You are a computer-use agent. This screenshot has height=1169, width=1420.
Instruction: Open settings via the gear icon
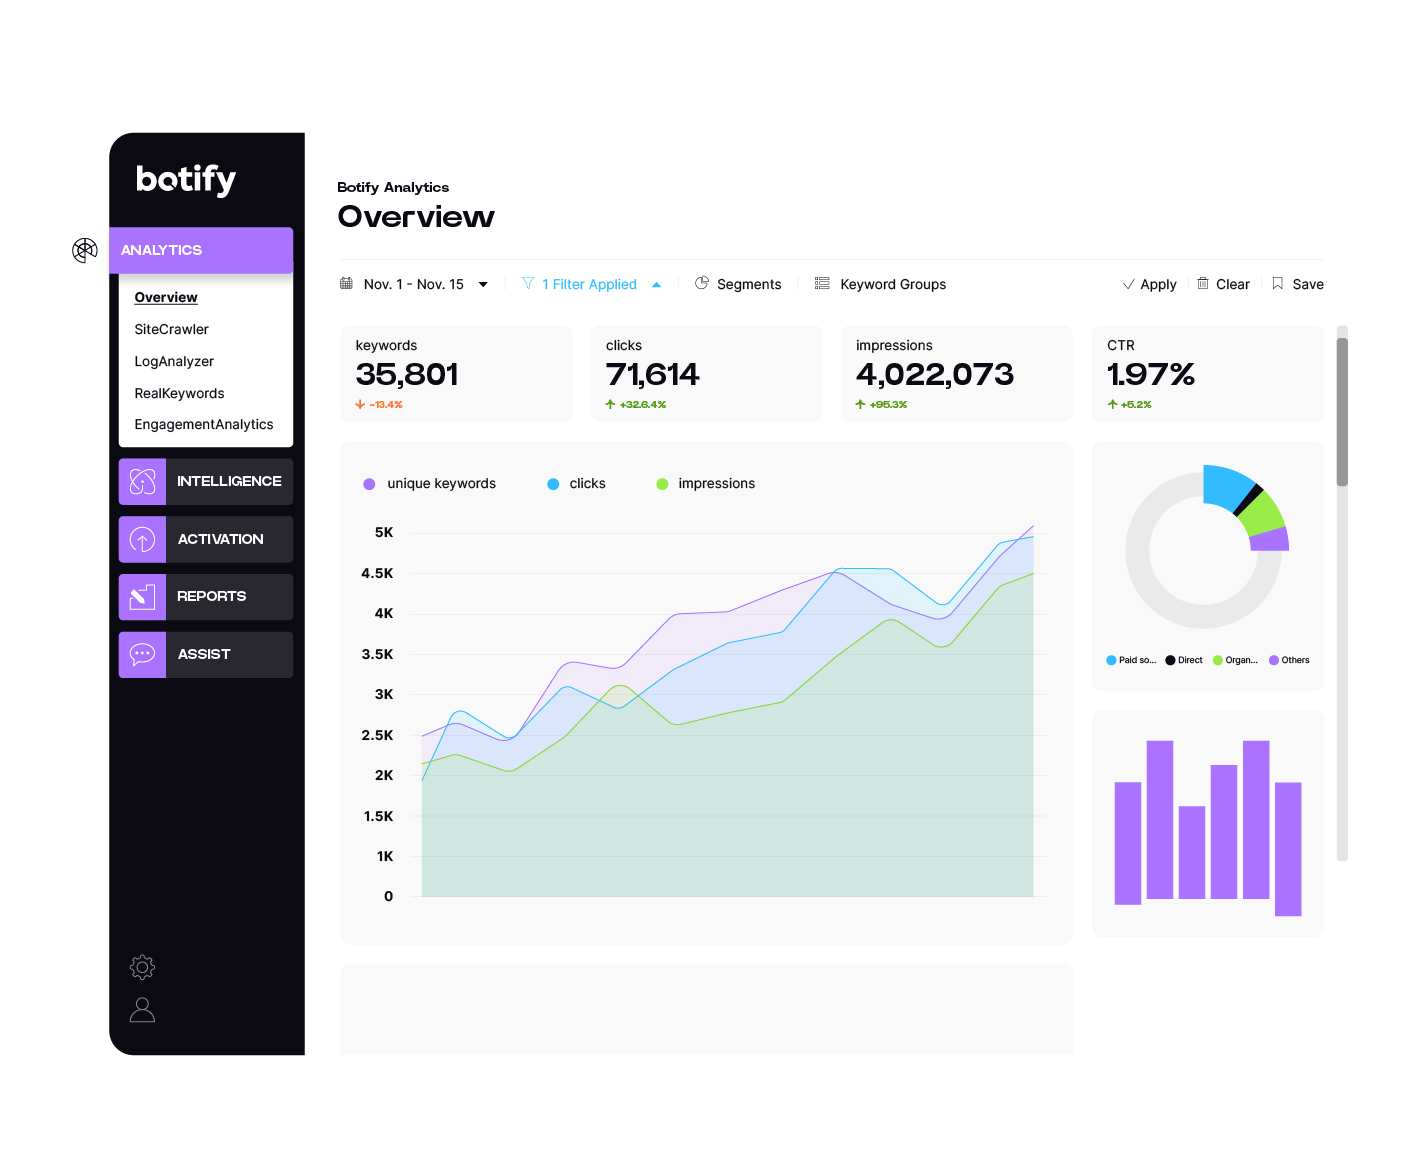click(x=142, y=967)
